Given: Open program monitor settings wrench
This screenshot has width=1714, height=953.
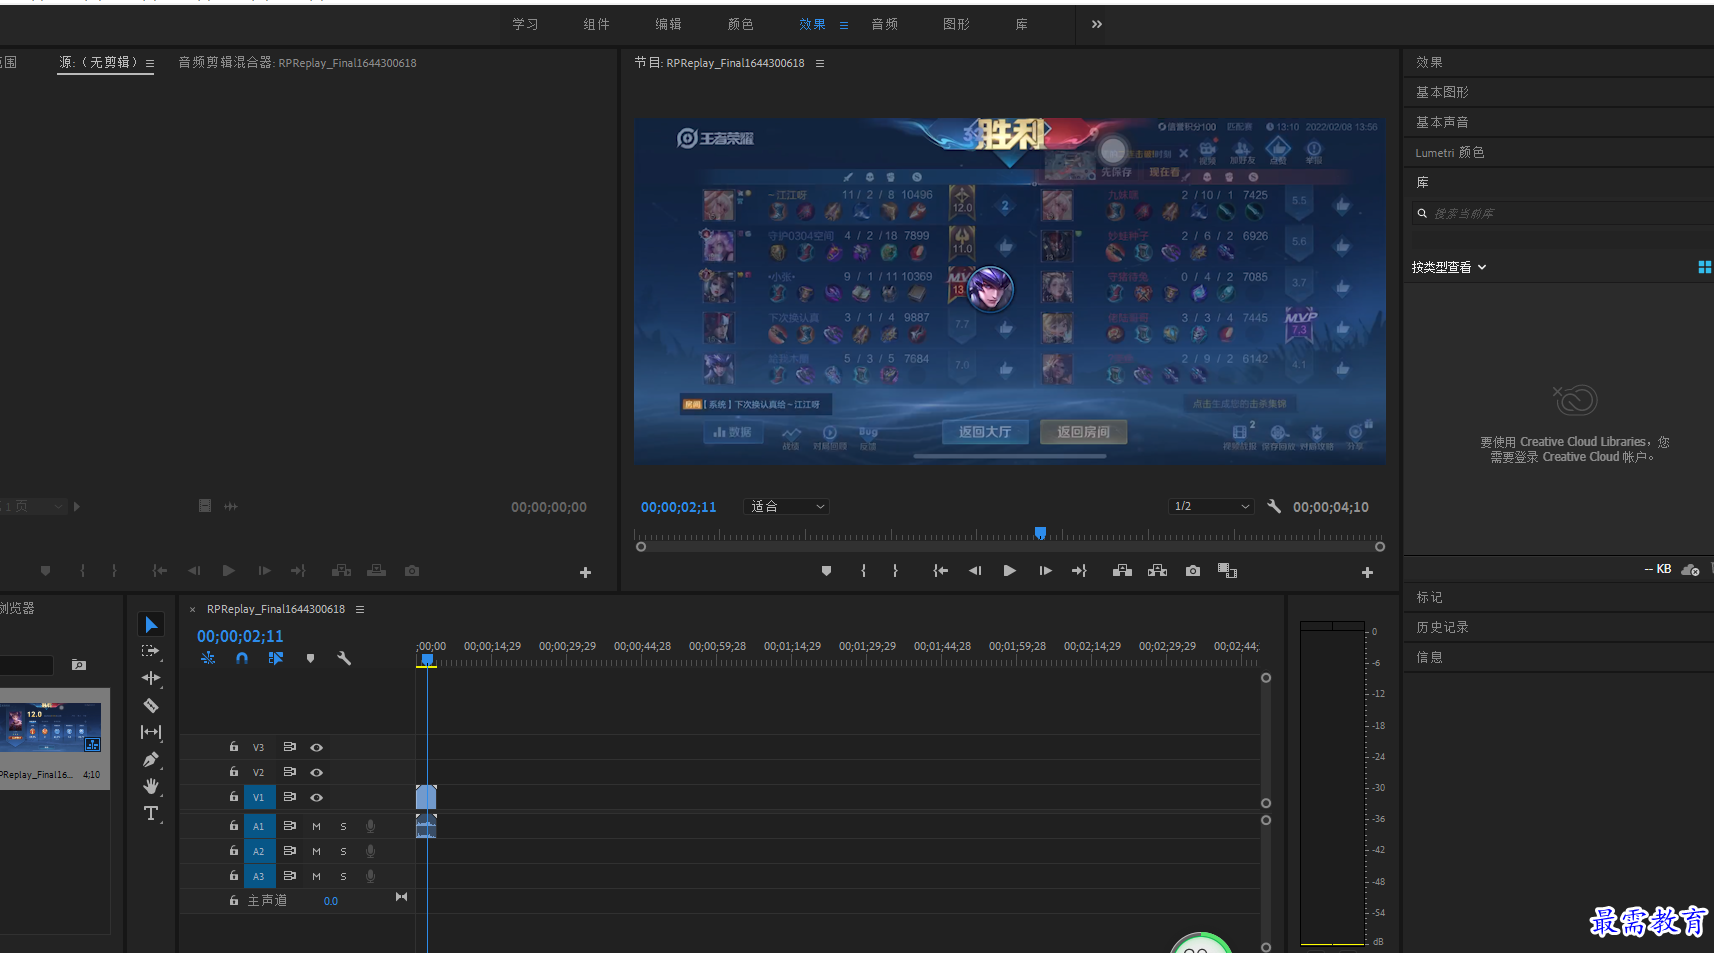Looking at the screenshot, I should tap(1274, 506).
